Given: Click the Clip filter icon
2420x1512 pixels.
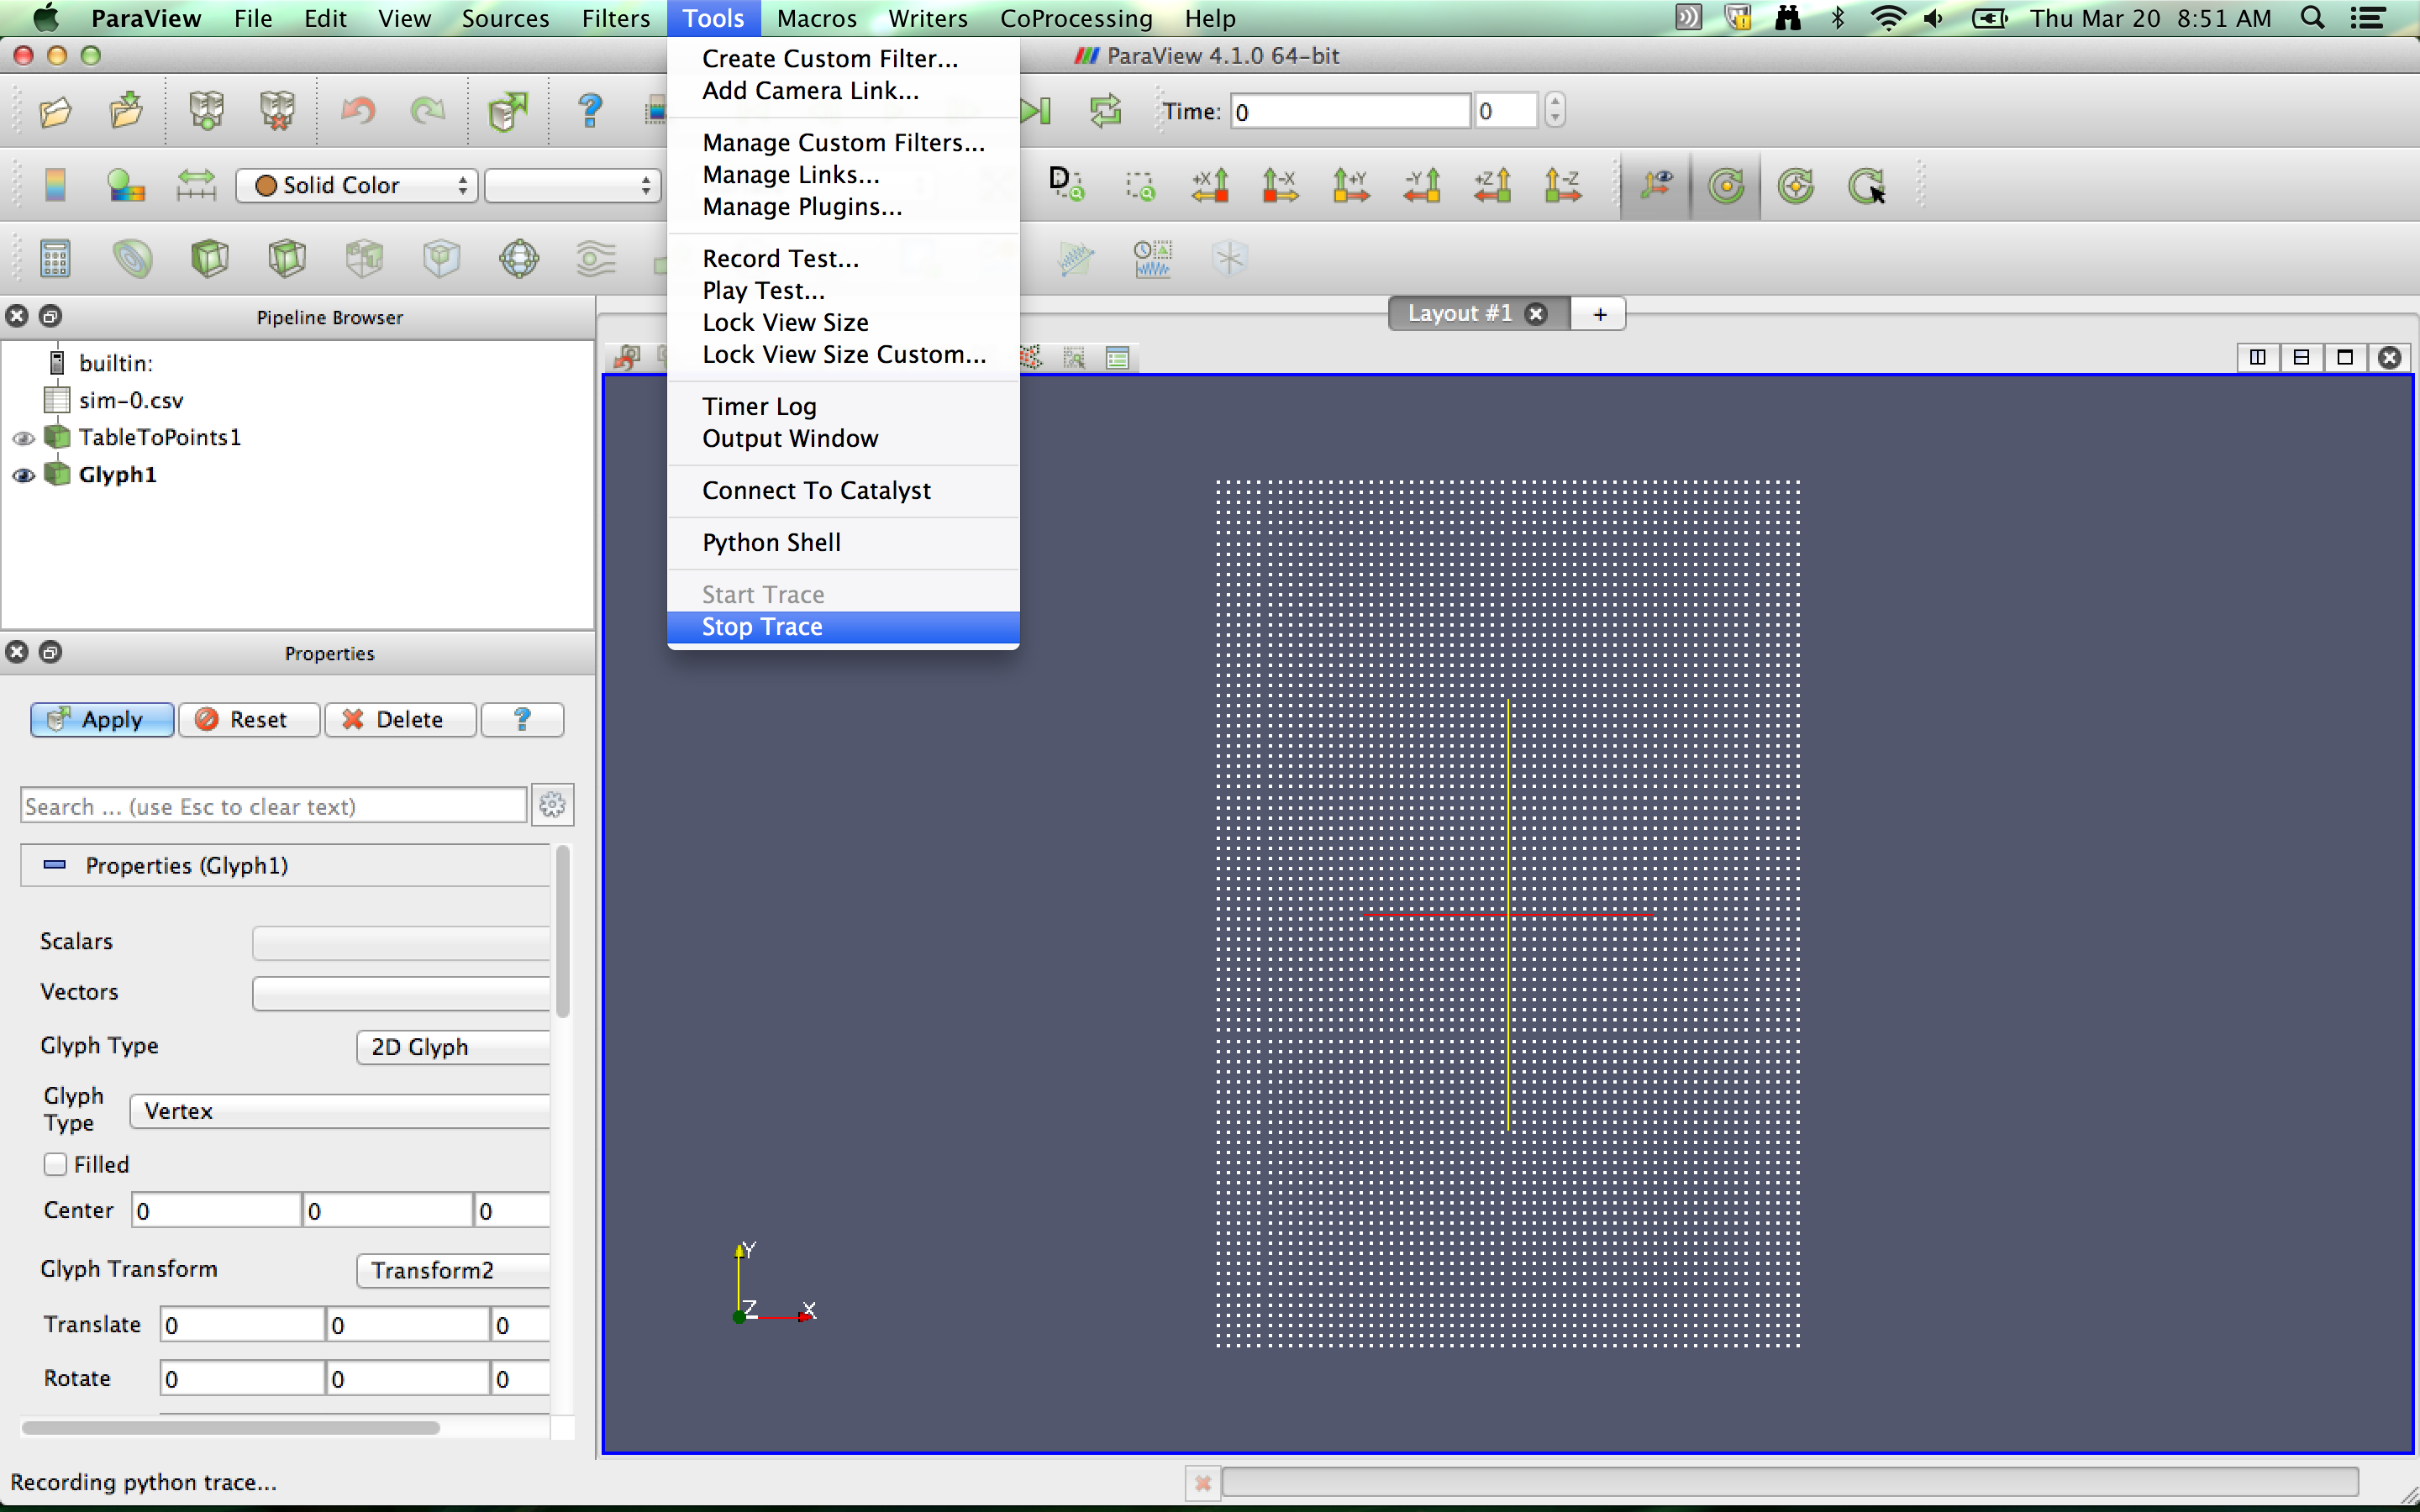Looking at the screenshot, I should [209, 259].
